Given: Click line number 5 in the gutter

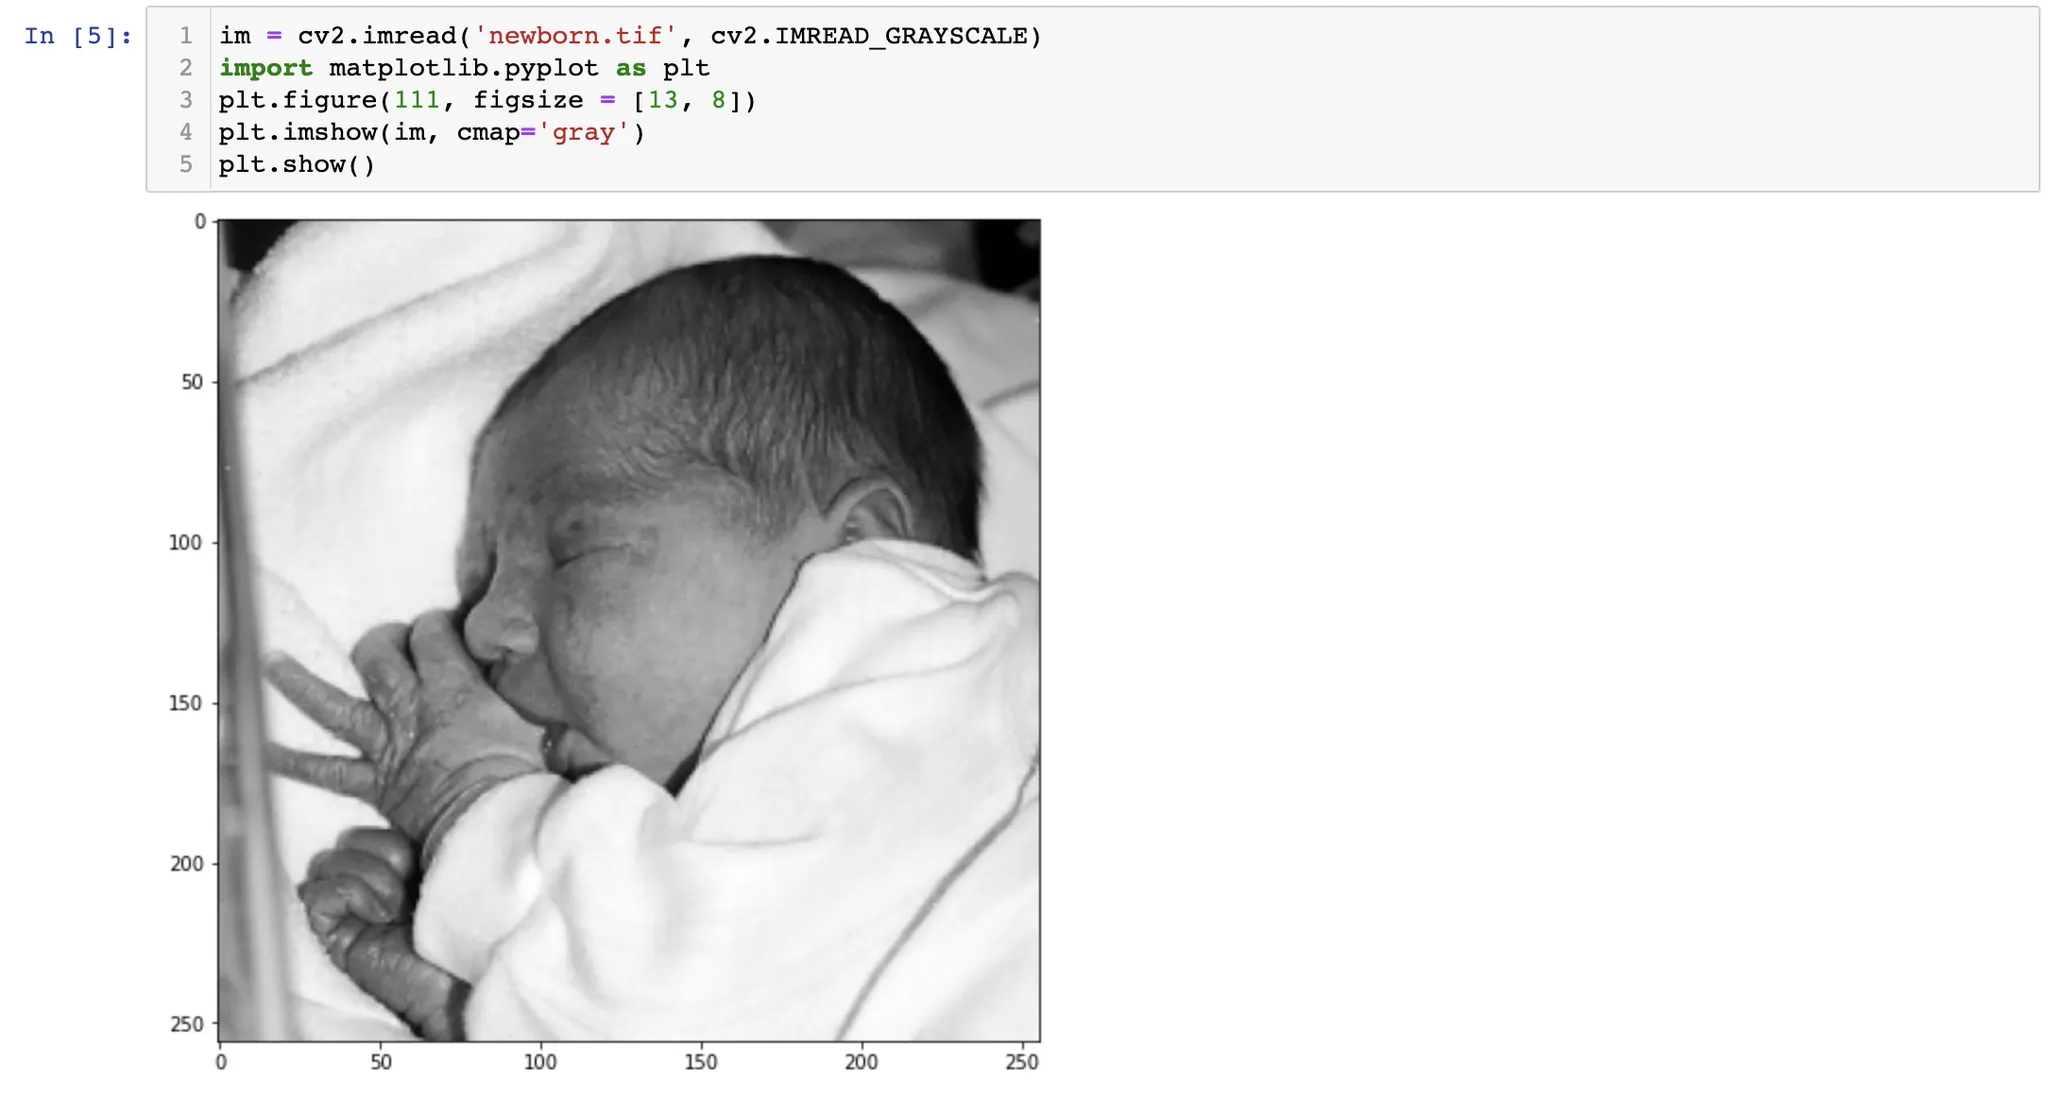Looking at the screenshot, I should (186, 164).
